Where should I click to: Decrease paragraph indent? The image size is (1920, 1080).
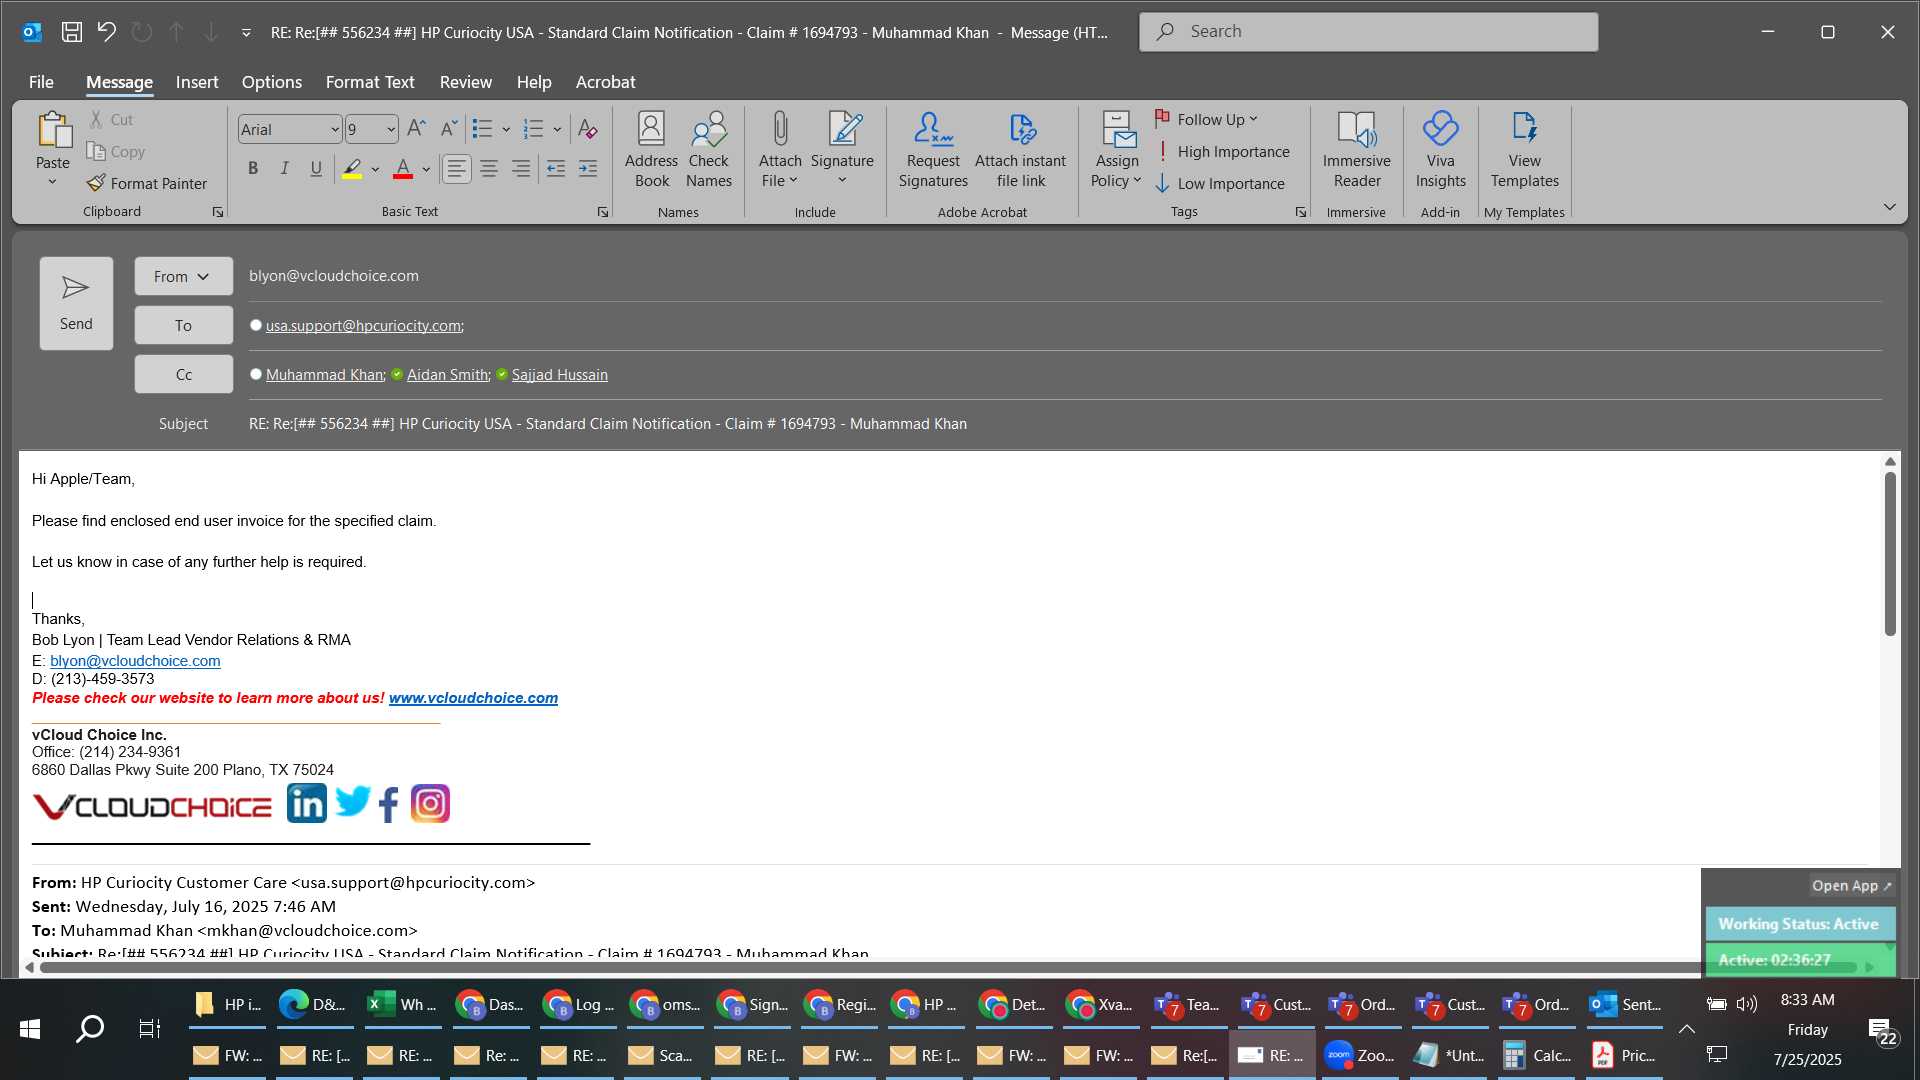[556, 169]
